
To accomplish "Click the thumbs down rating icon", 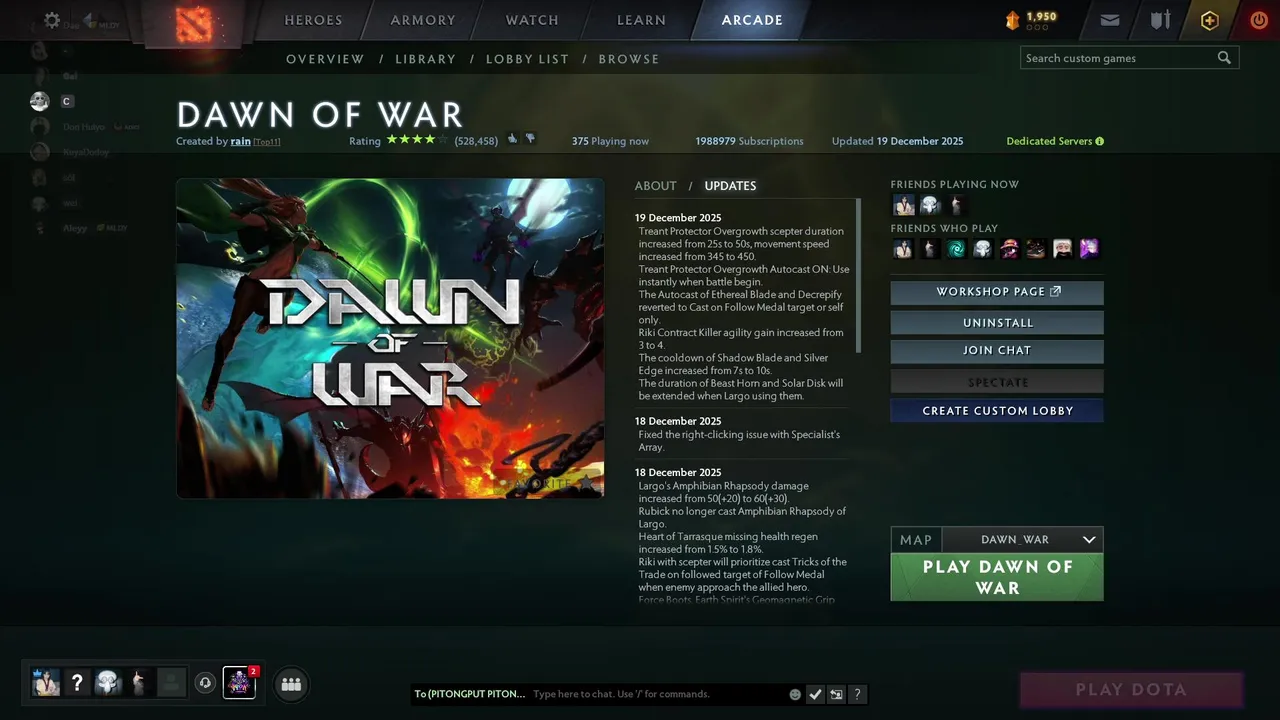I will 530,139.
